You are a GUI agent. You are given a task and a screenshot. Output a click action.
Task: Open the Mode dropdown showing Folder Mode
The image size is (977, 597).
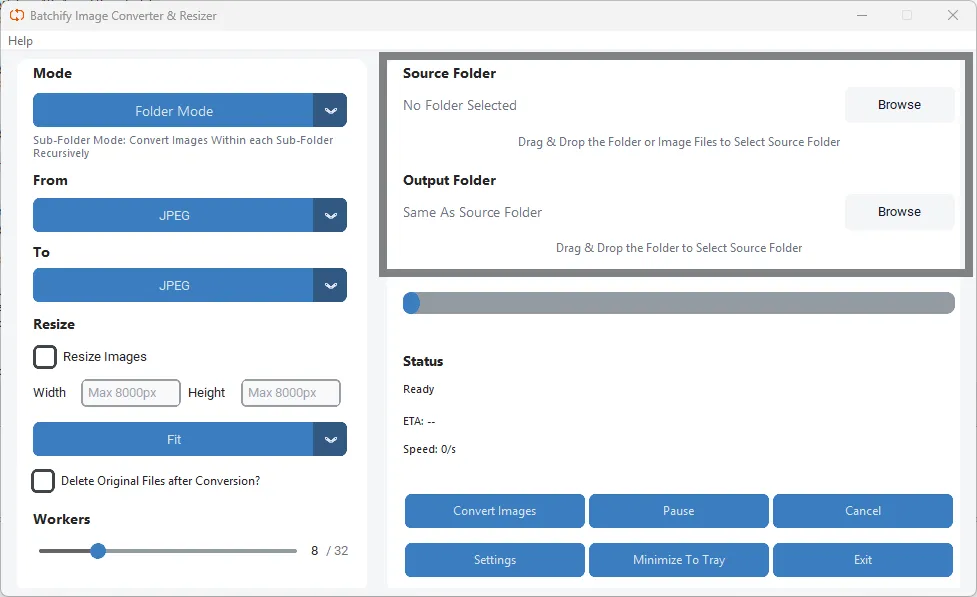click(175, 110)
